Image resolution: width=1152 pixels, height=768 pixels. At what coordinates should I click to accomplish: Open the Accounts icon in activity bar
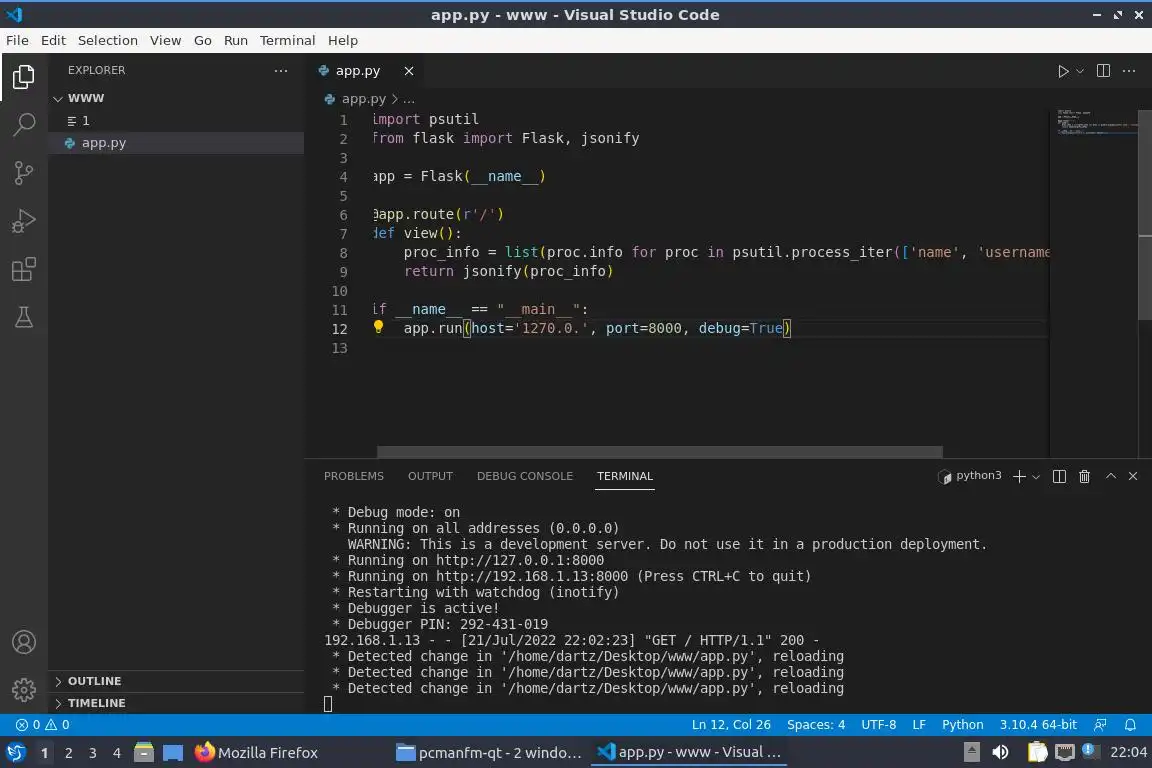(24, 642)
